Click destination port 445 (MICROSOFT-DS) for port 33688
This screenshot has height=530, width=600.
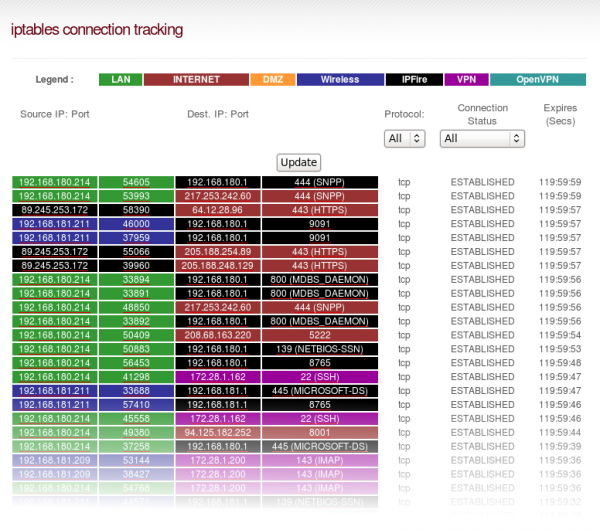click(x=320, y=391)
